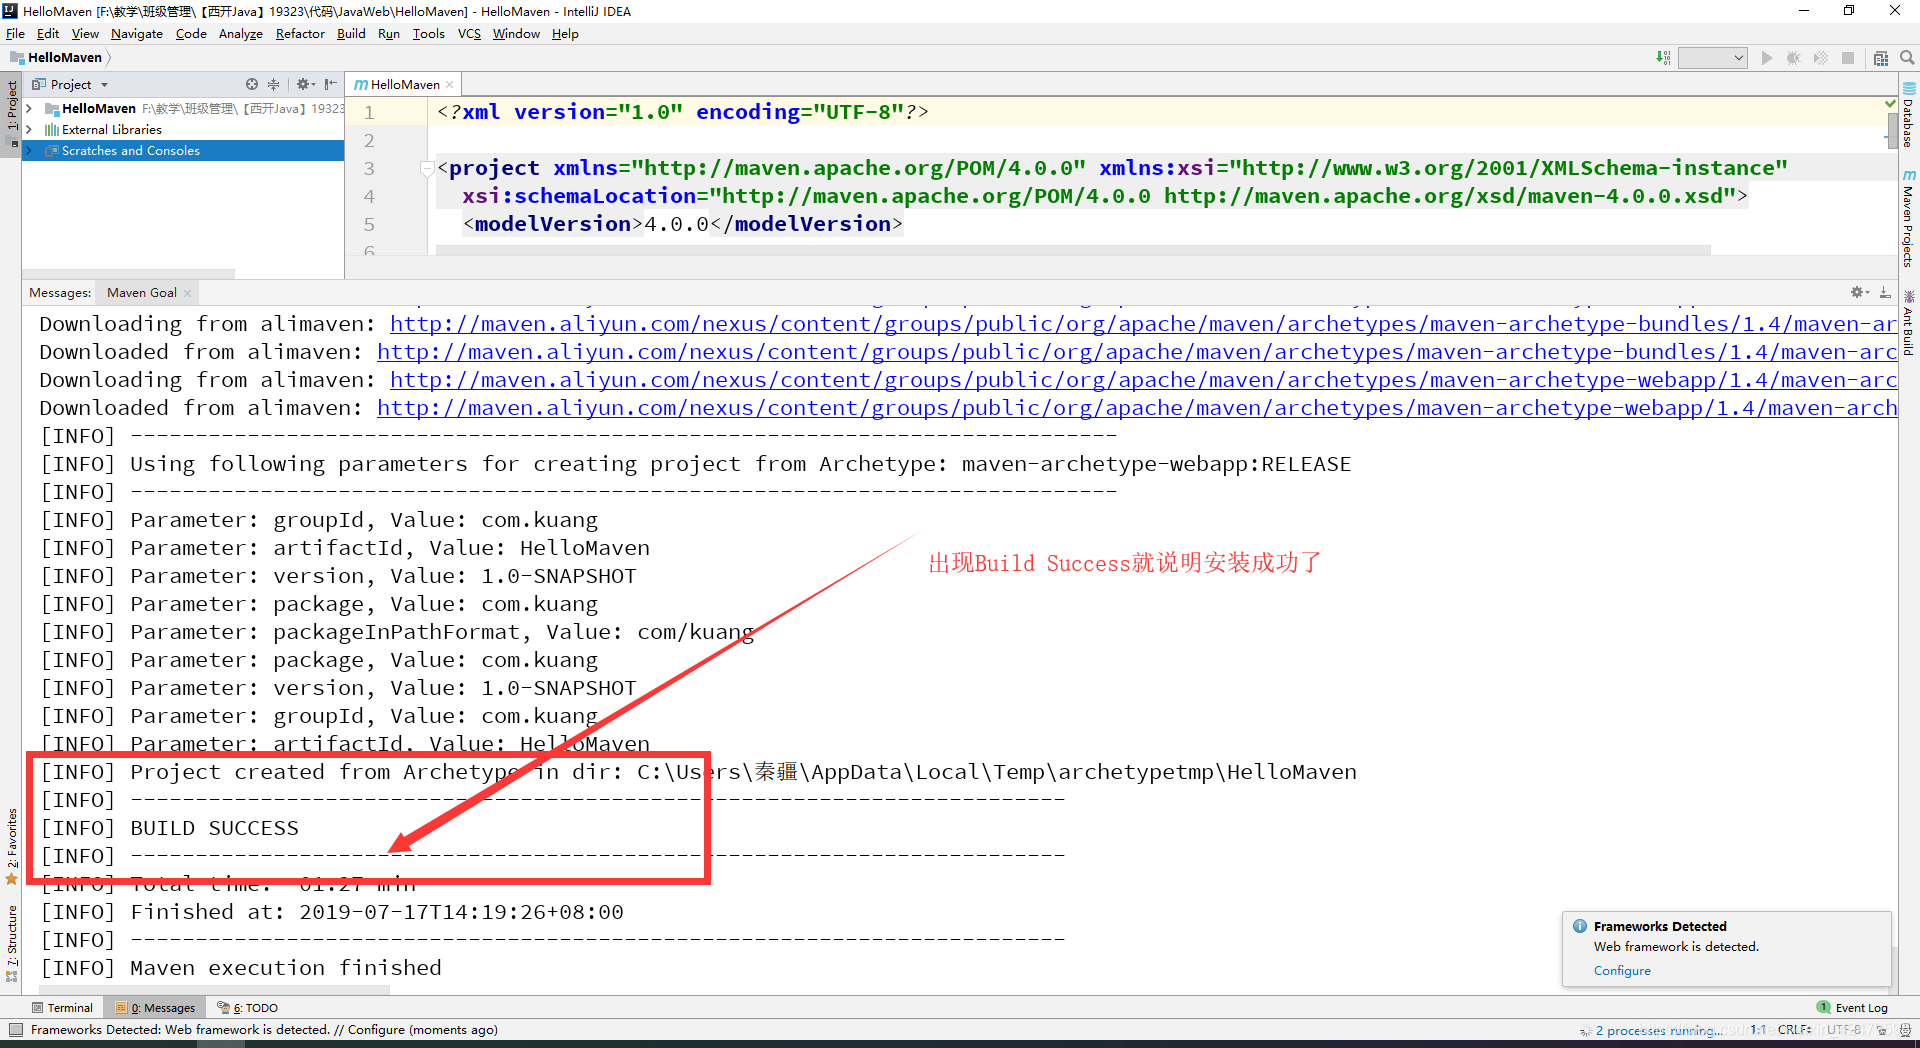
Task: Open the VCS menu
Action: [469, 34]
